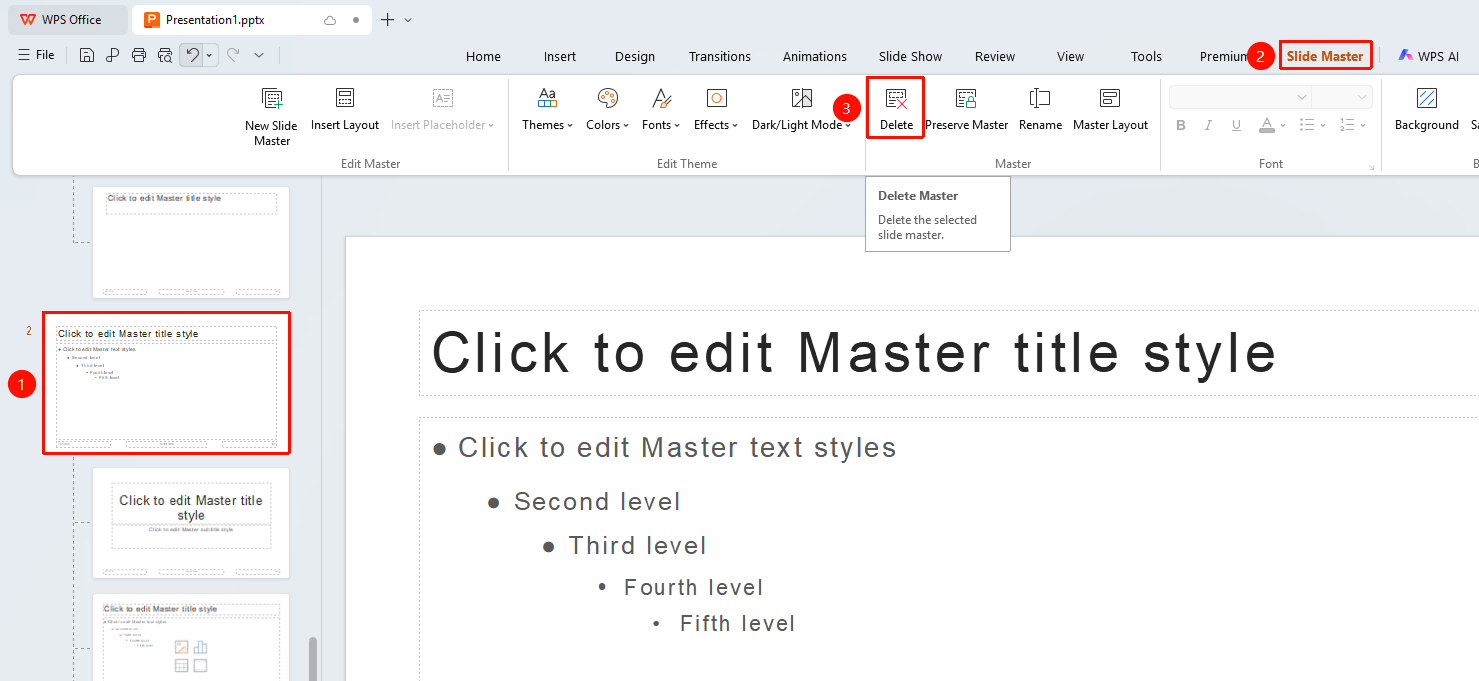Open the Colors theme dropdown
The image size is (1479, 681).
tap(607, 110)
